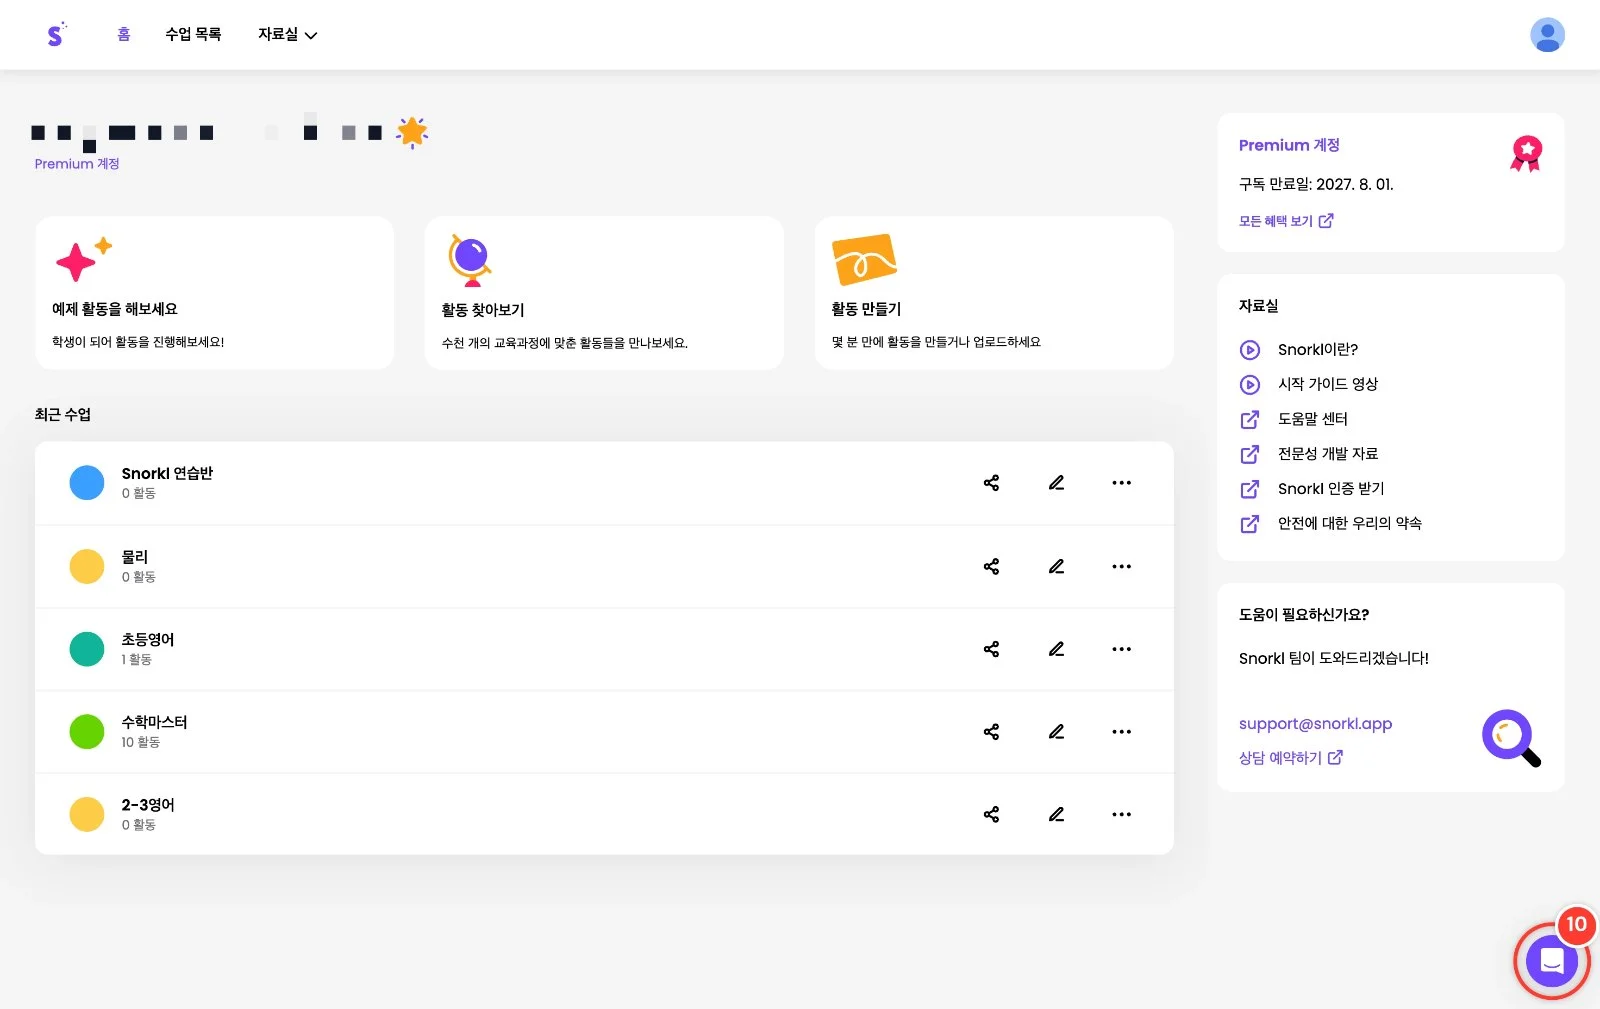Open the 2-3영어 class row title

(148, 805)
